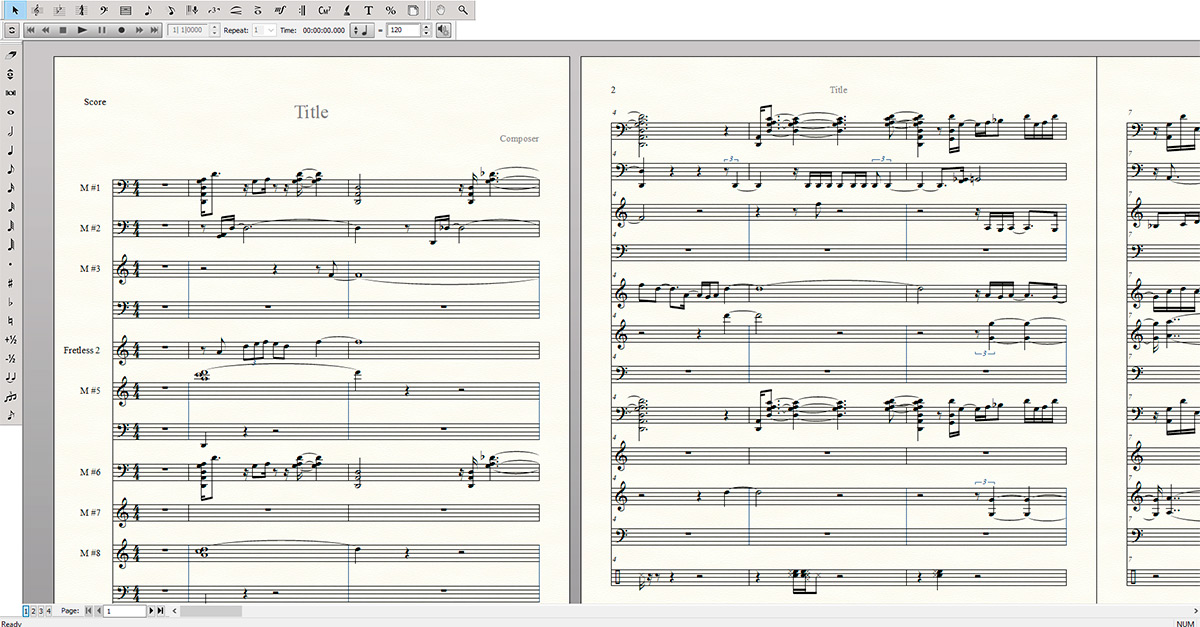Choose the bass clef tool
The width and height of the screenshot is (1200, 627).
point(104,10)
